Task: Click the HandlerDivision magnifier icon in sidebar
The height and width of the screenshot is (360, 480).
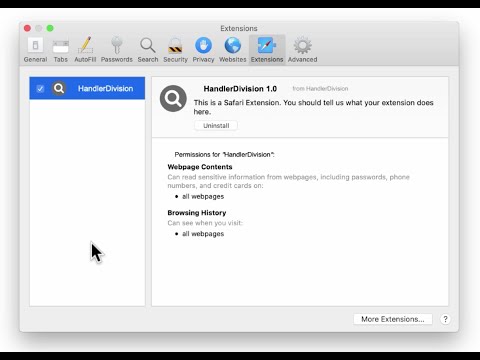Action: pyautogui.click(x=59, y=88)
